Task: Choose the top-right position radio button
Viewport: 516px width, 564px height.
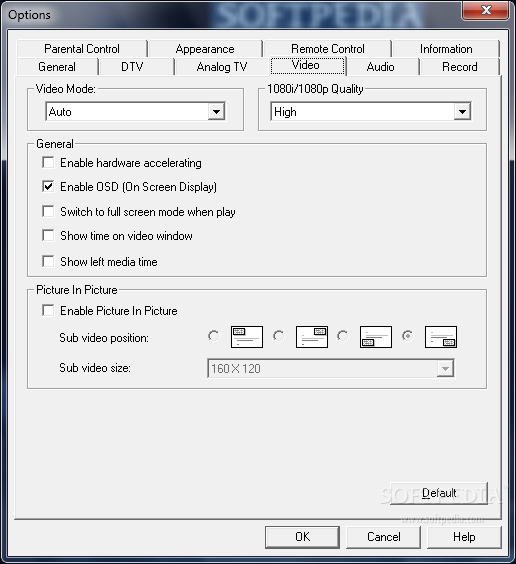Action: (x=278, y=336)
